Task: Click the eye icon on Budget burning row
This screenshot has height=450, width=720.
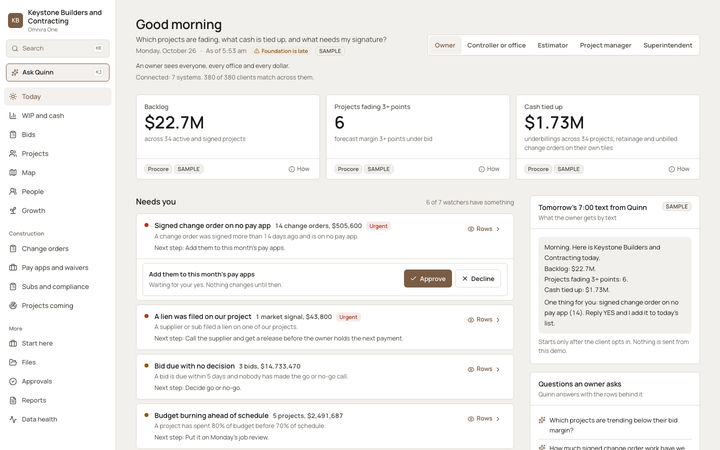Action: [470, 419]
